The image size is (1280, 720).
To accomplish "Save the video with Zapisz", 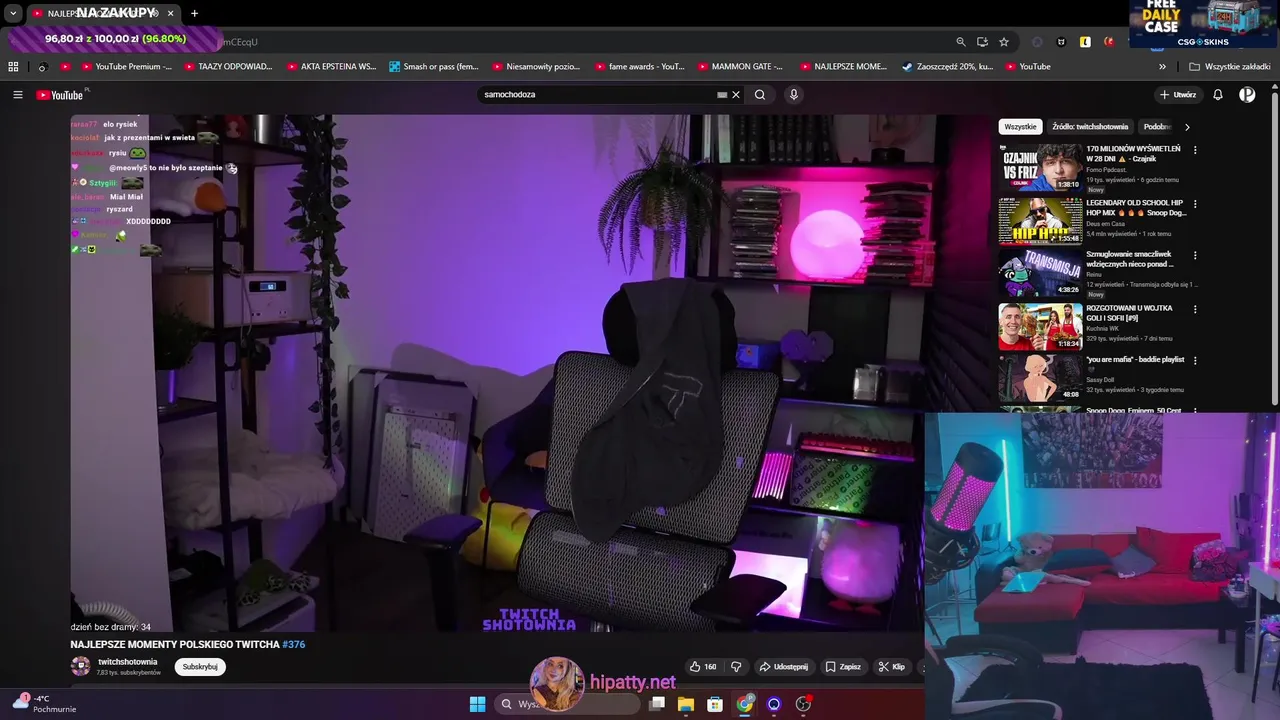I will [843, 667].
